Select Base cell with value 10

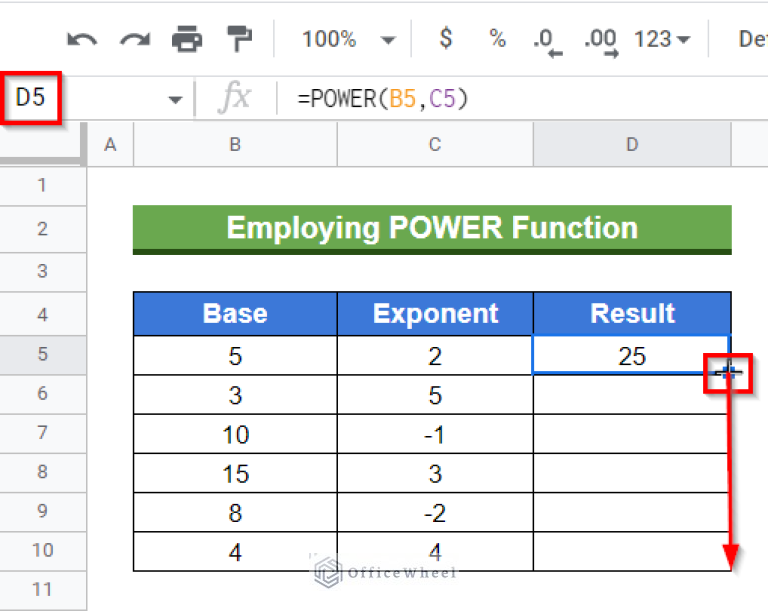tap(235, 434)
